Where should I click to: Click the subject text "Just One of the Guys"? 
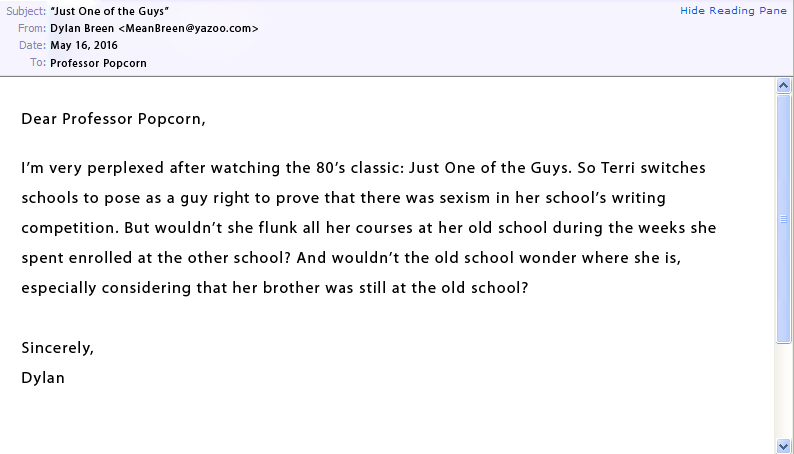point(109,10)
